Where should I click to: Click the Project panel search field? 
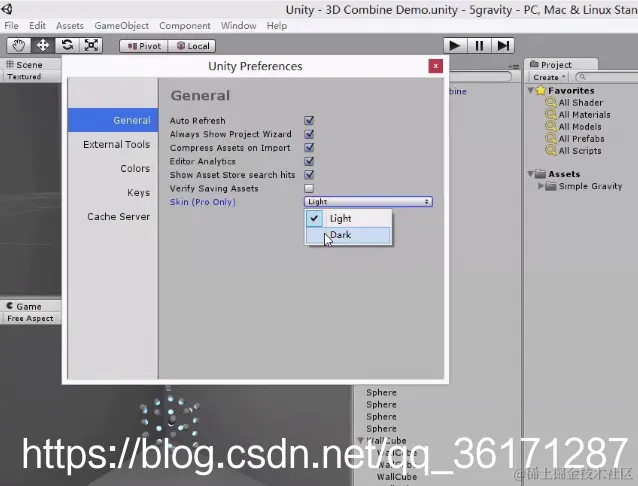(x=606, y=77)
